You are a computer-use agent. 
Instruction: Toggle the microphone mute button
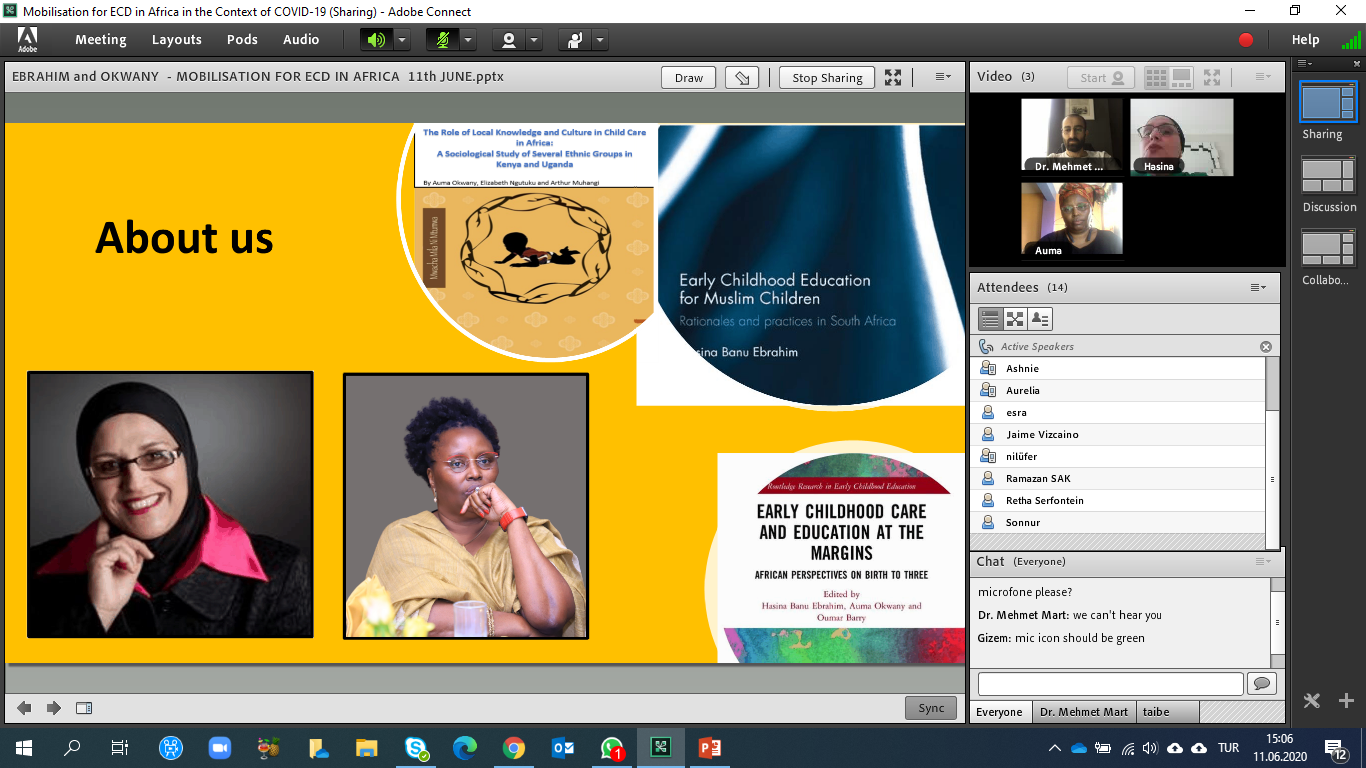[x=442, y=40]
